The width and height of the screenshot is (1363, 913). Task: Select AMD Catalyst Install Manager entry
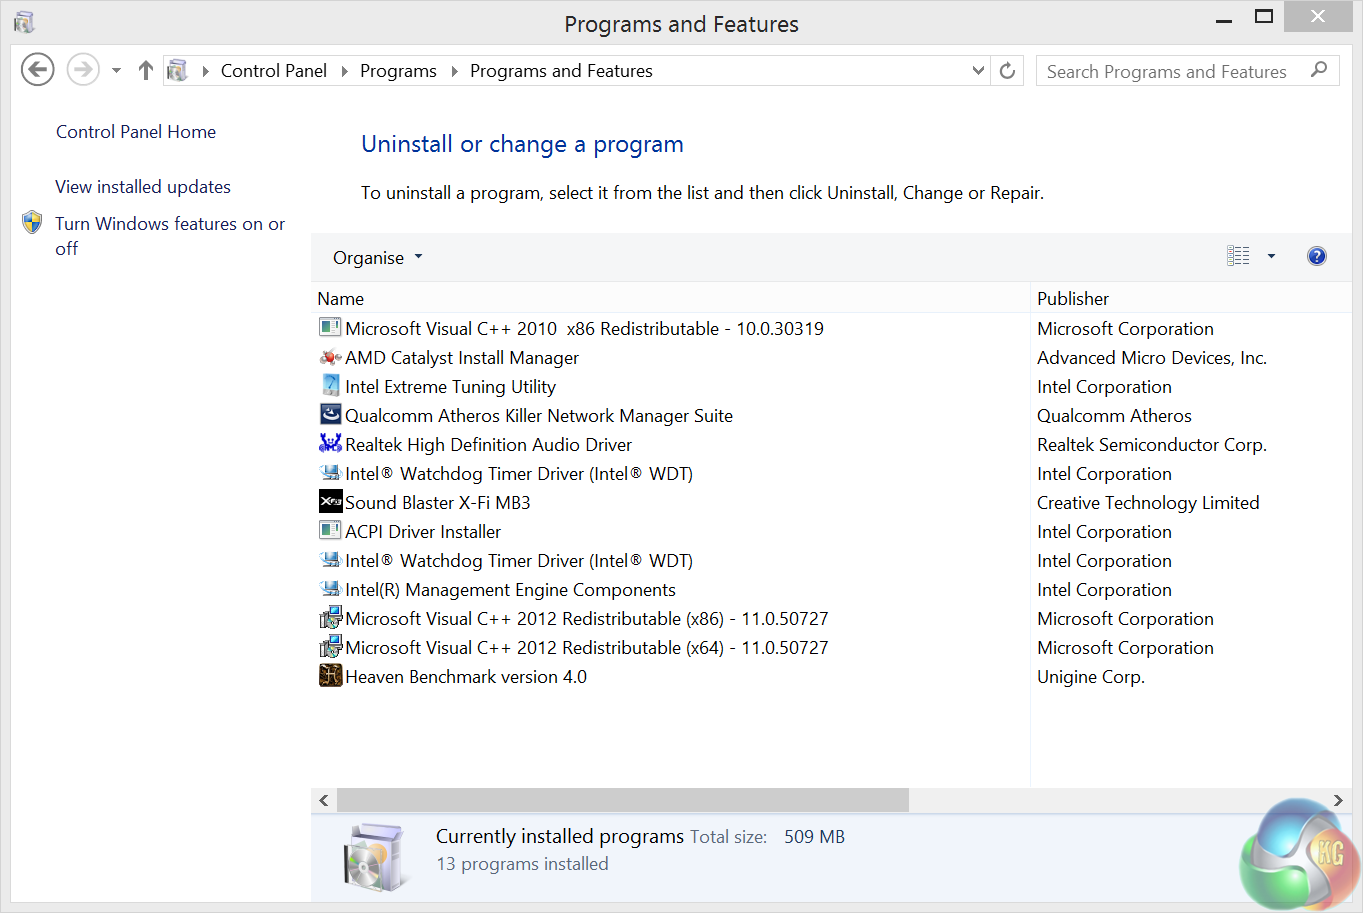pos(462,358)
